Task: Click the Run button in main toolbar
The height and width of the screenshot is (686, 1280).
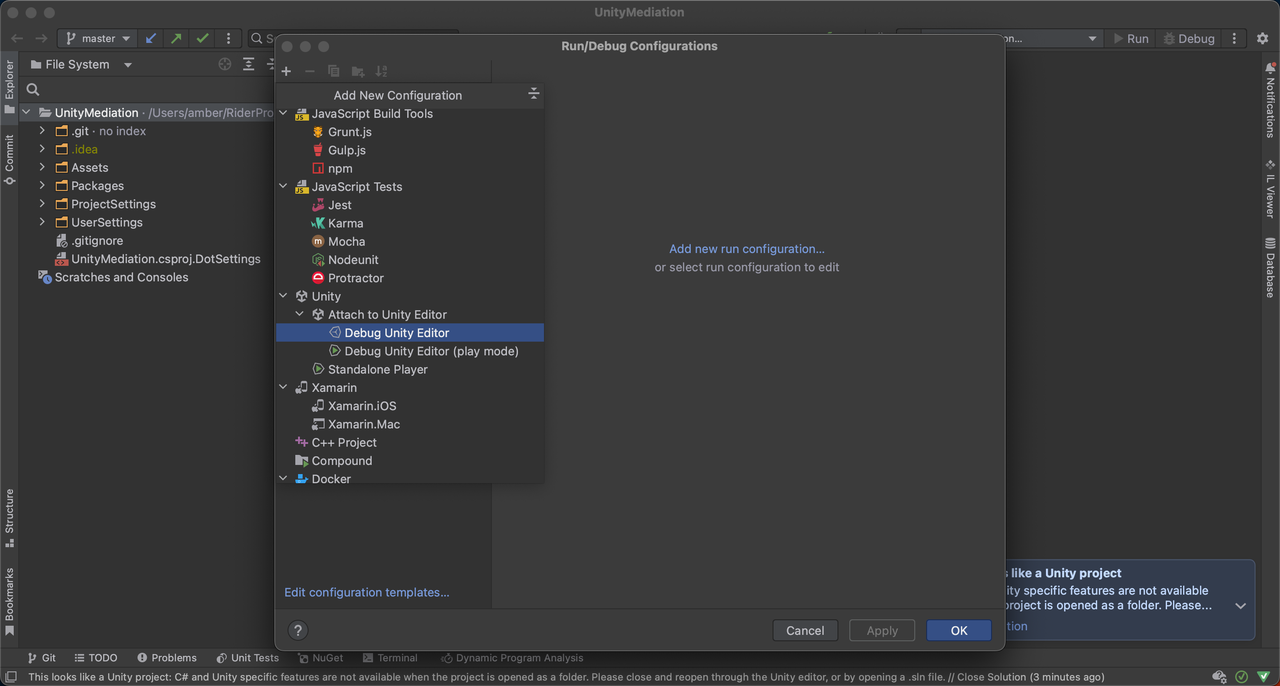Action: tap(1131, 38)
